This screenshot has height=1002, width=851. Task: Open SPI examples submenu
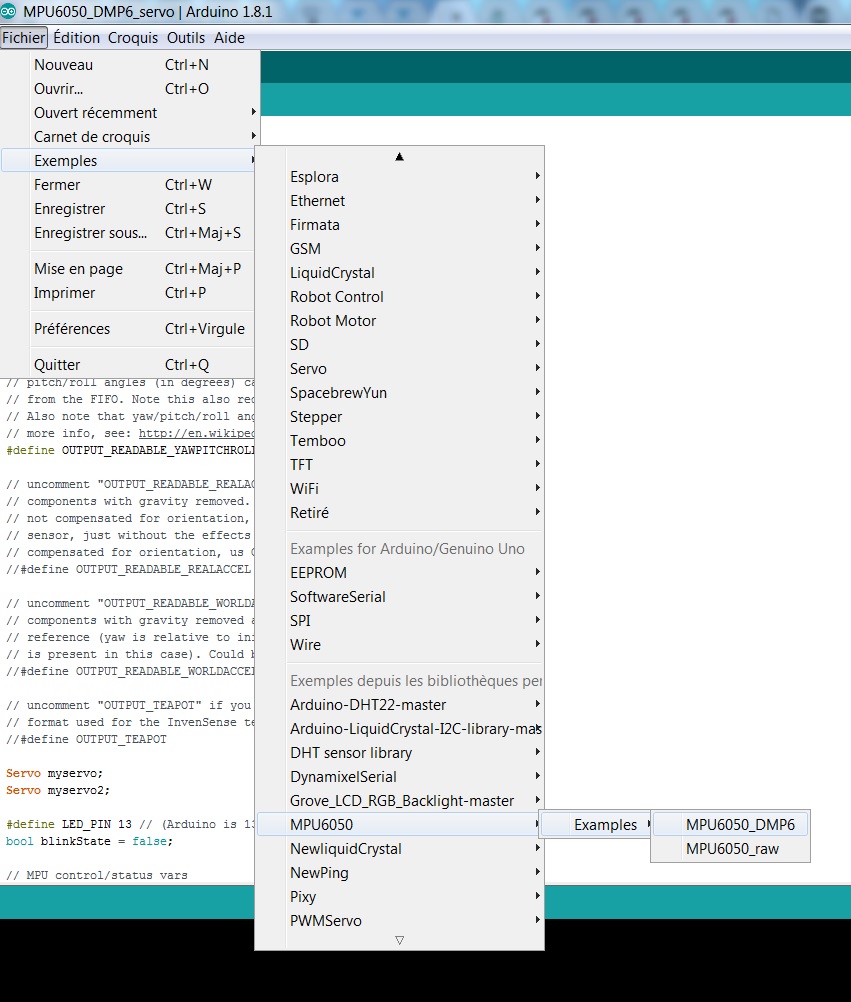click(x=400, y=620)
